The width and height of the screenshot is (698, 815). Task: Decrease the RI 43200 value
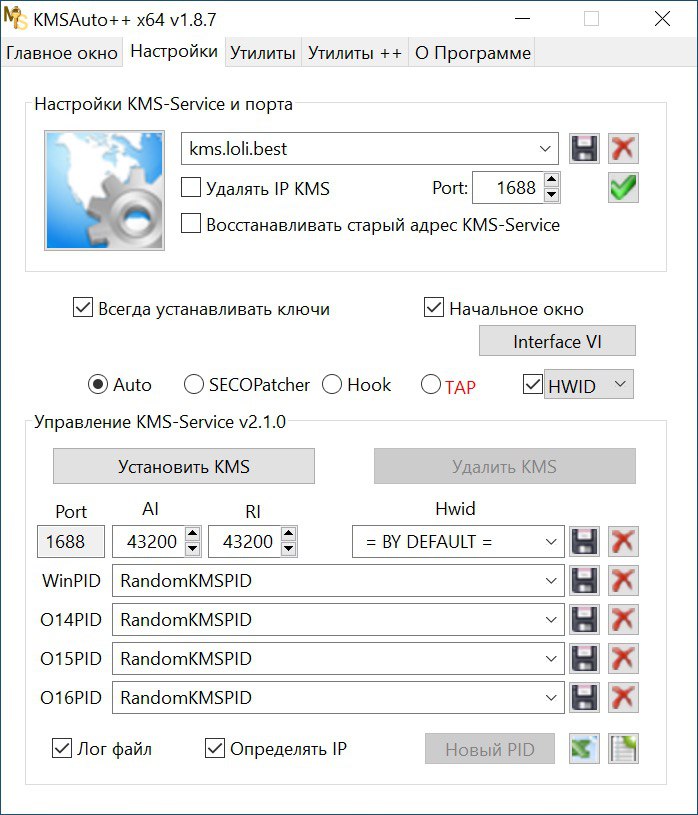[x=289, y=548]
